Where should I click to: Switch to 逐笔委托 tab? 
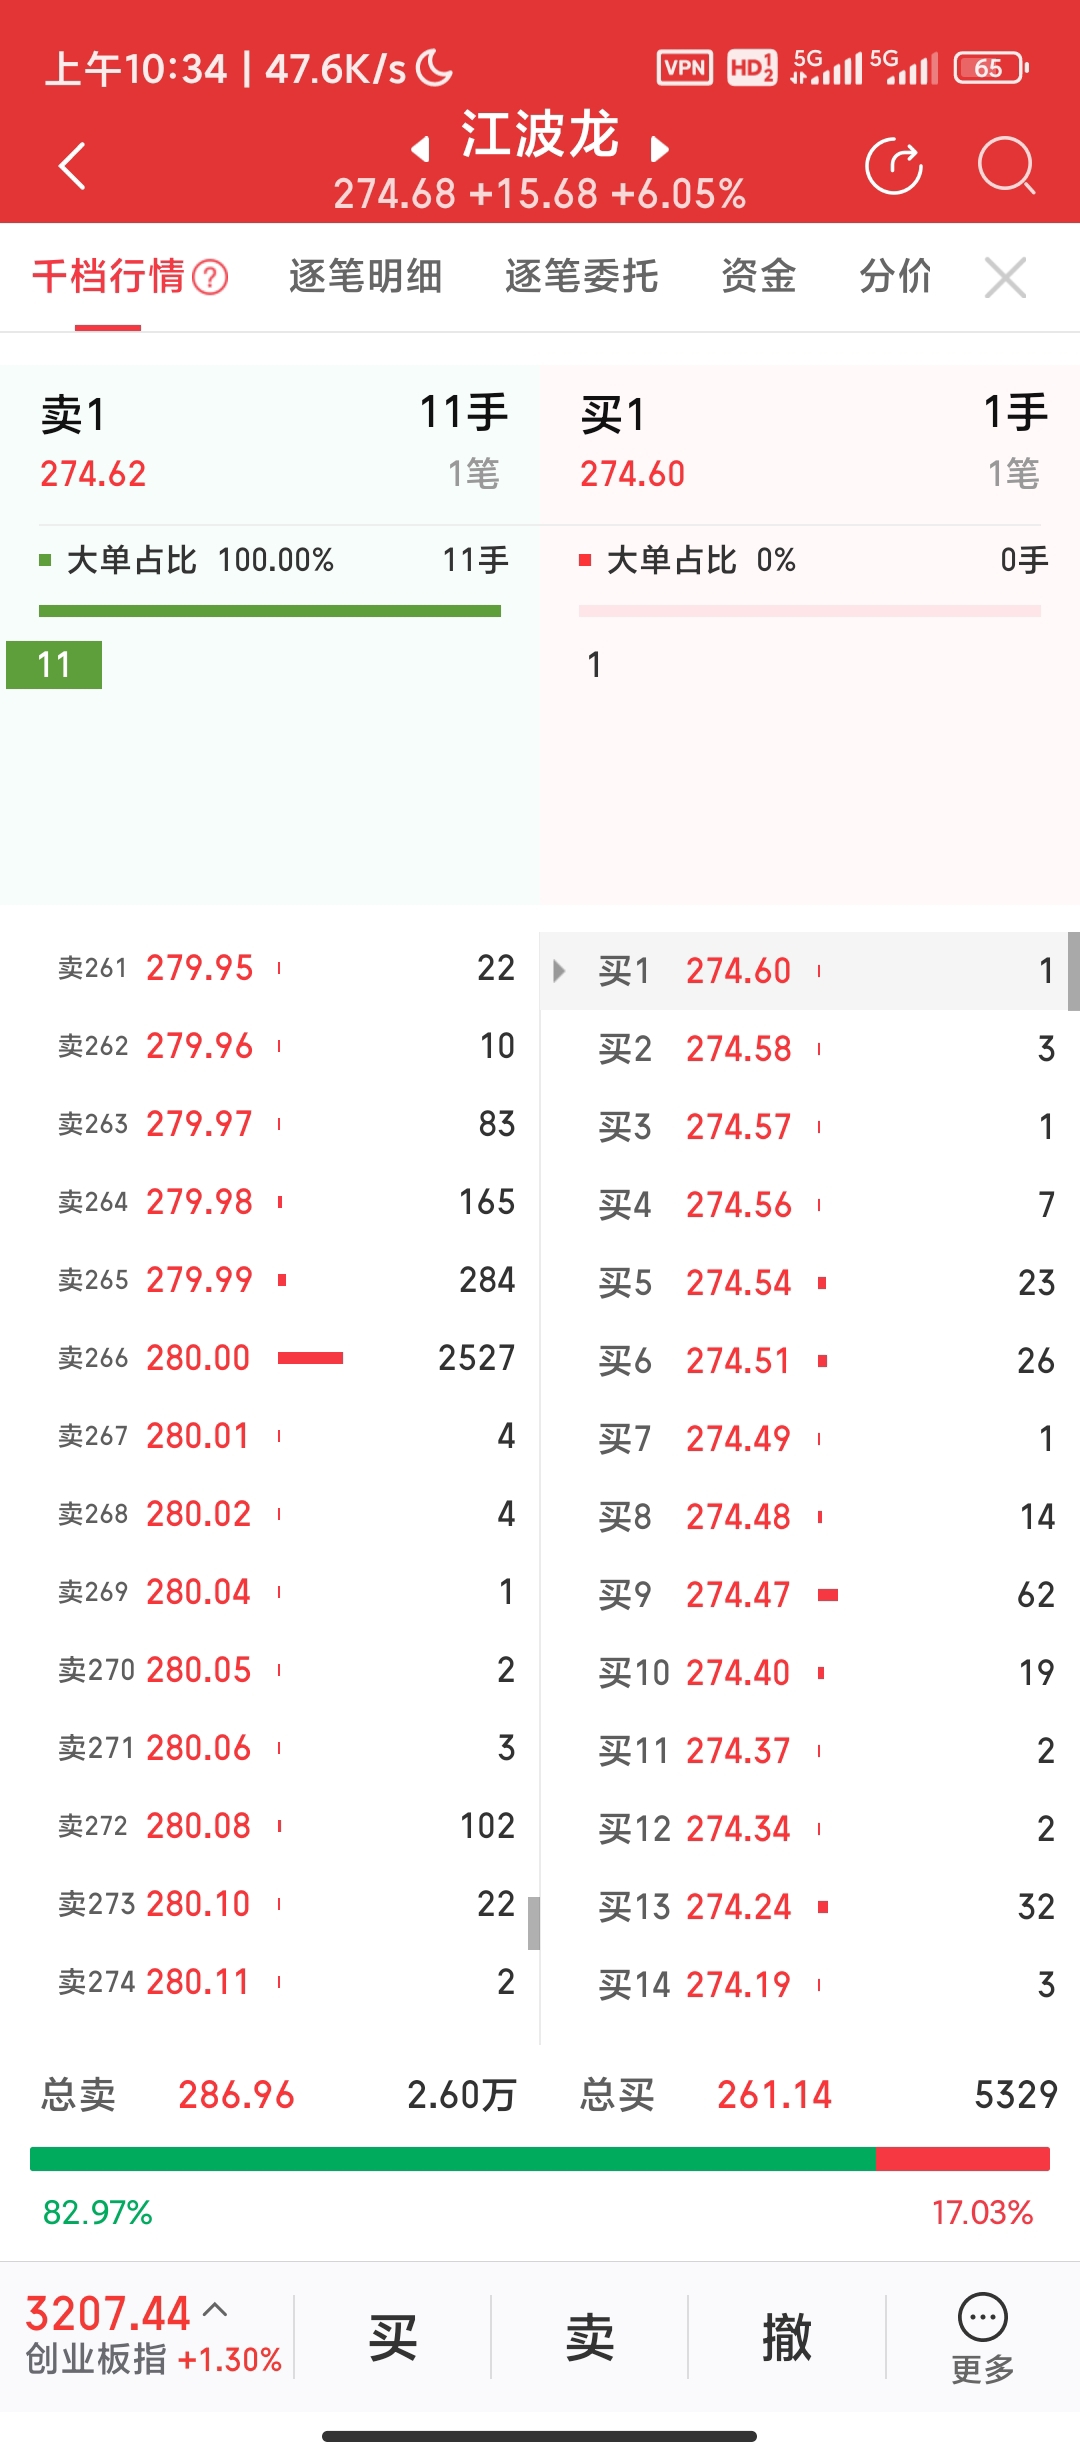[581, 277]
